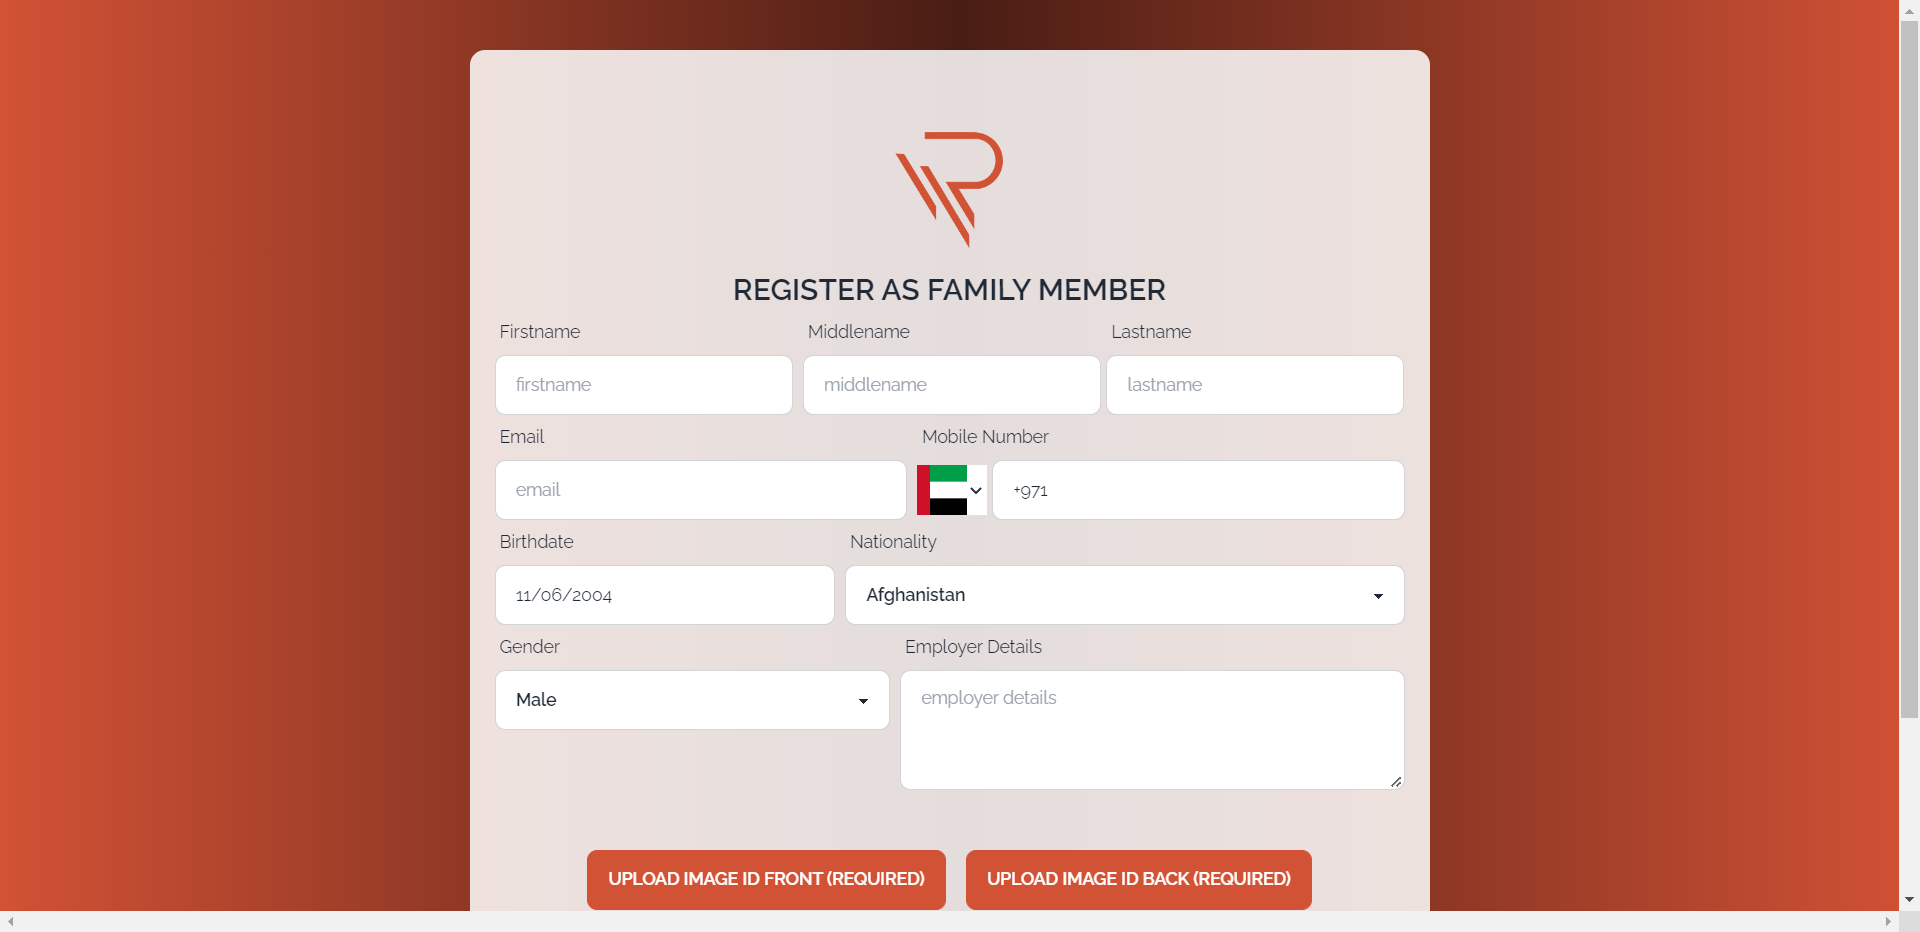Click Upload Image ID Back button

[x=1139, y=879]
